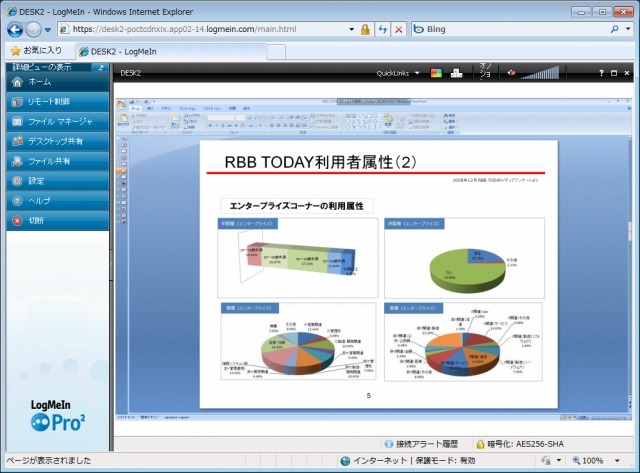Click the refresh icon in the address bar
The image size is (640, 473).
[x=382, y=29]
